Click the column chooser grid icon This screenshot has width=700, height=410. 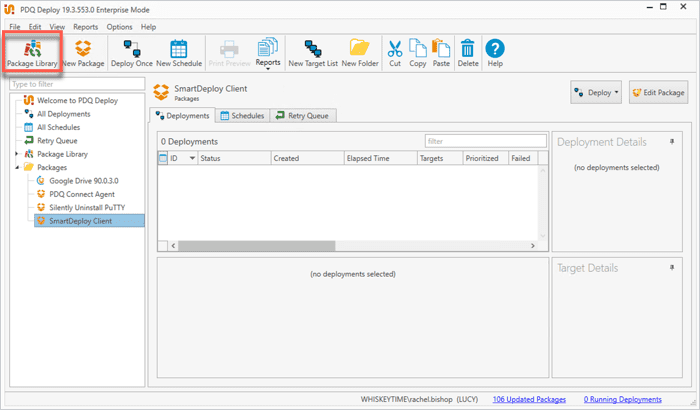pyautogui.click(x=163, y=158)
